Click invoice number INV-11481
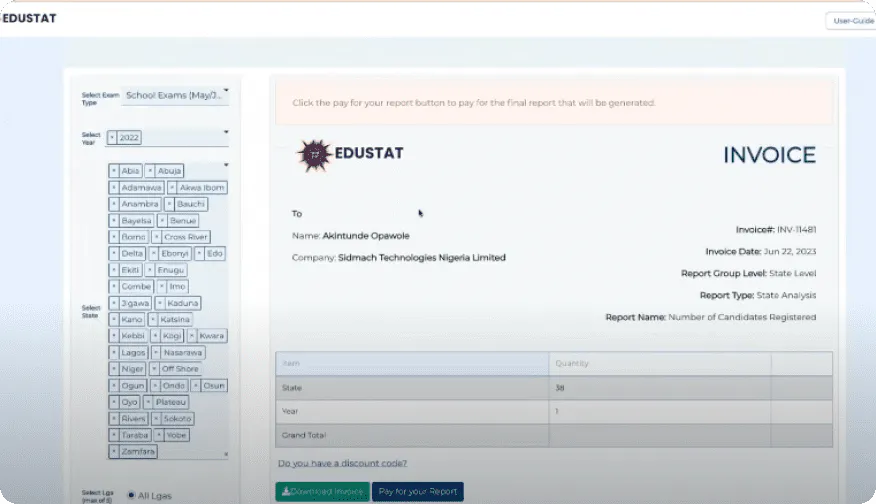876x504 pixels. (797, 230)
